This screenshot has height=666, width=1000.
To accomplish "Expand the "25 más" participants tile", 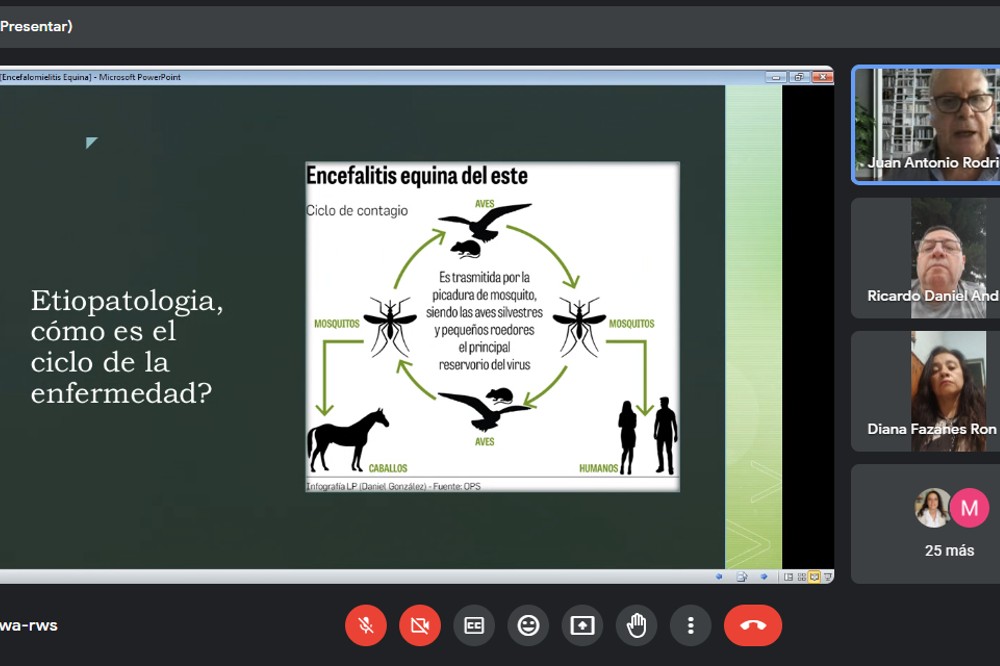I will [925, 524].
